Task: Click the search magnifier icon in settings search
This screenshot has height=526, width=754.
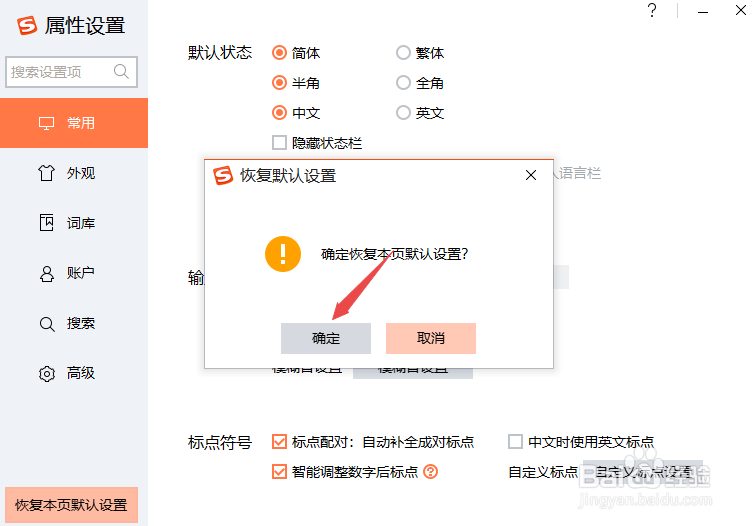Action: pyautogui.click(x=122, y=72)
